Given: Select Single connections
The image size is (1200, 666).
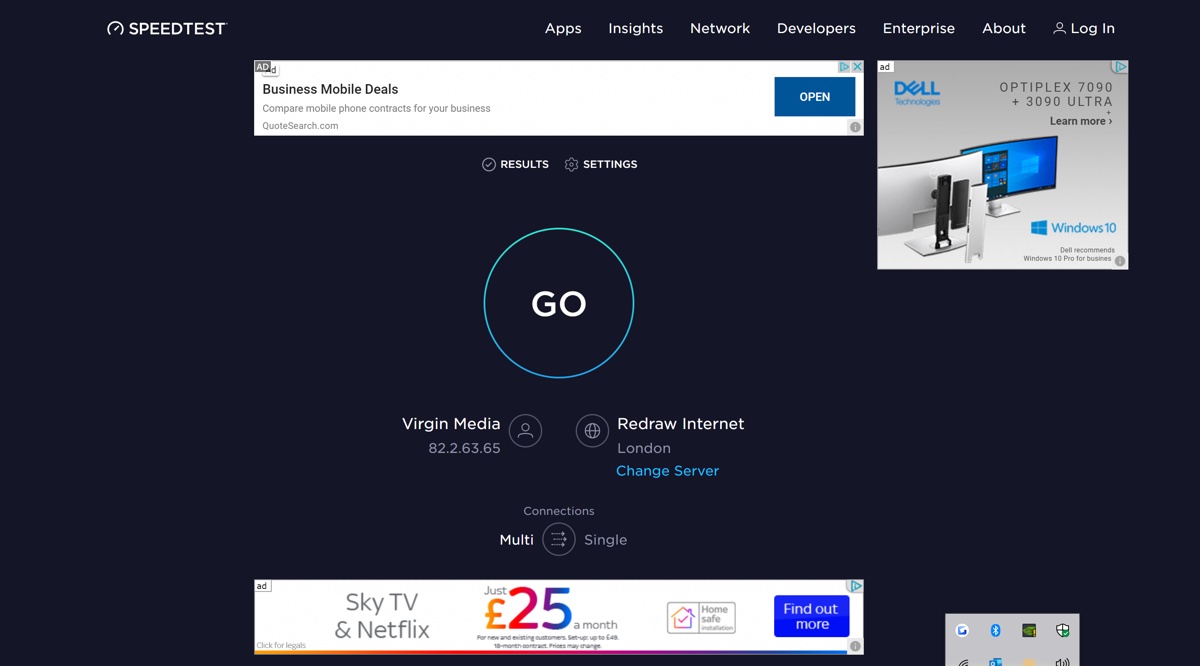Looking at the screenshot, I should click(605, 540).
